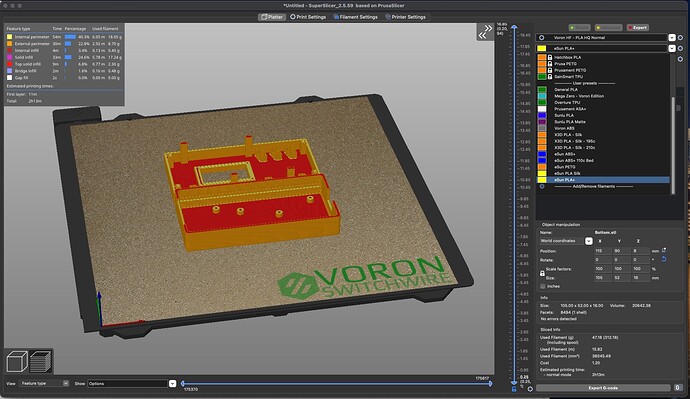The height and width of the screenshot is (399, 690).
Task: Switch to the sliced layers preview view
Action: [41, 362]
